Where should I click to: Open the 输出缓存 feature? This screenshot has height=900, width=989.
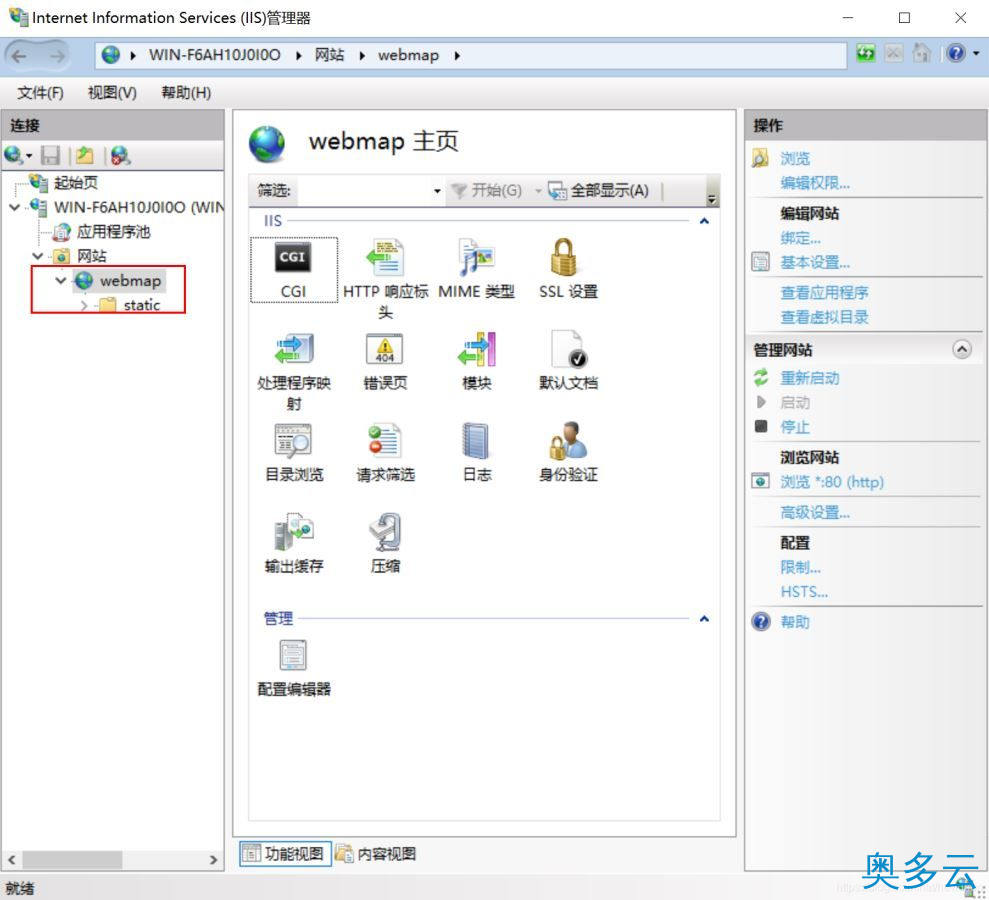click(294, 544)
